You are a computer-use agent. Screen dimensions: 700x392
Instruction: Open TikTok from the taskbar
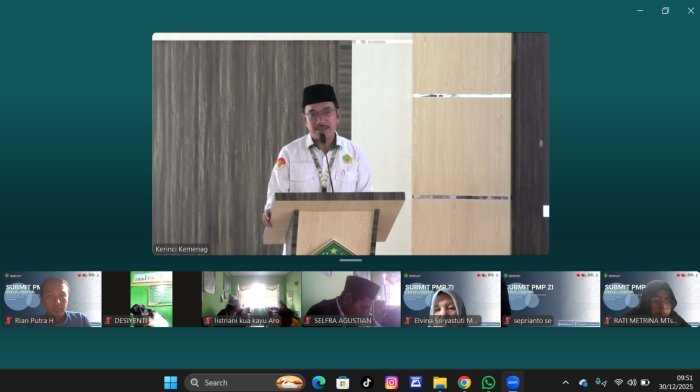[367, 383]
